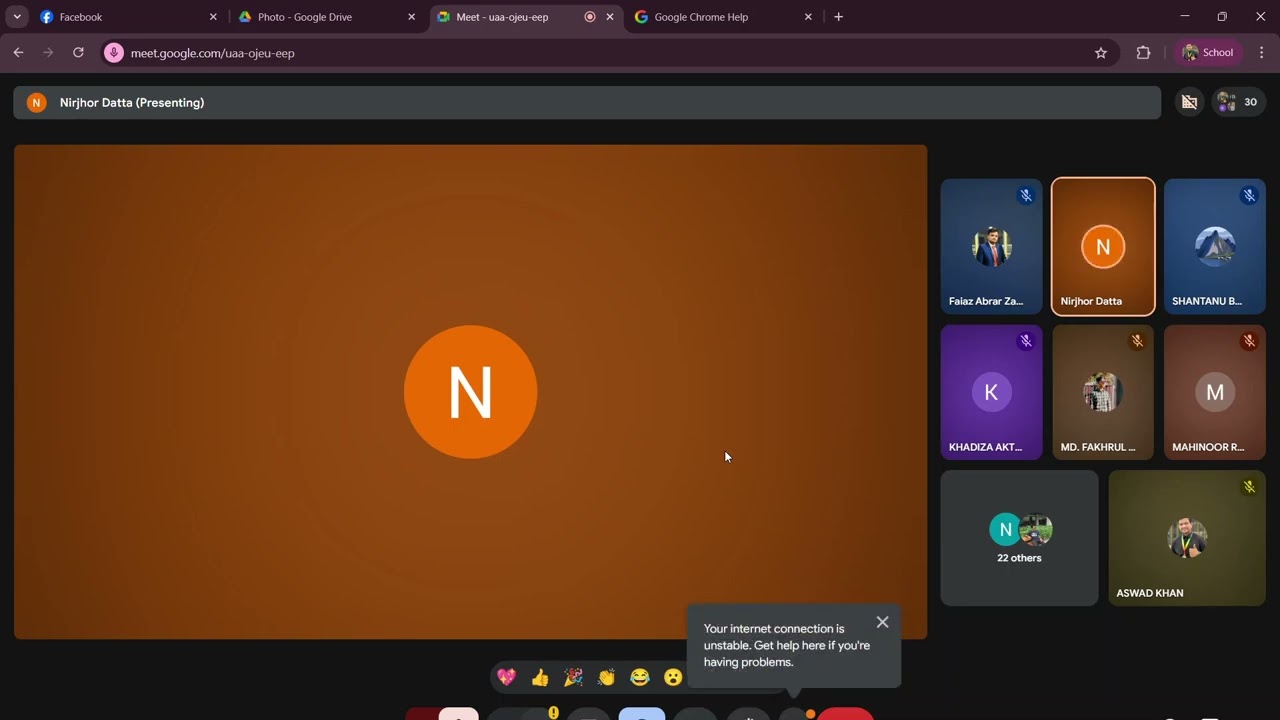Send the clapping hands emoji reaction
This screenshot has width=1280, height=720.
[x=606, y=678]
